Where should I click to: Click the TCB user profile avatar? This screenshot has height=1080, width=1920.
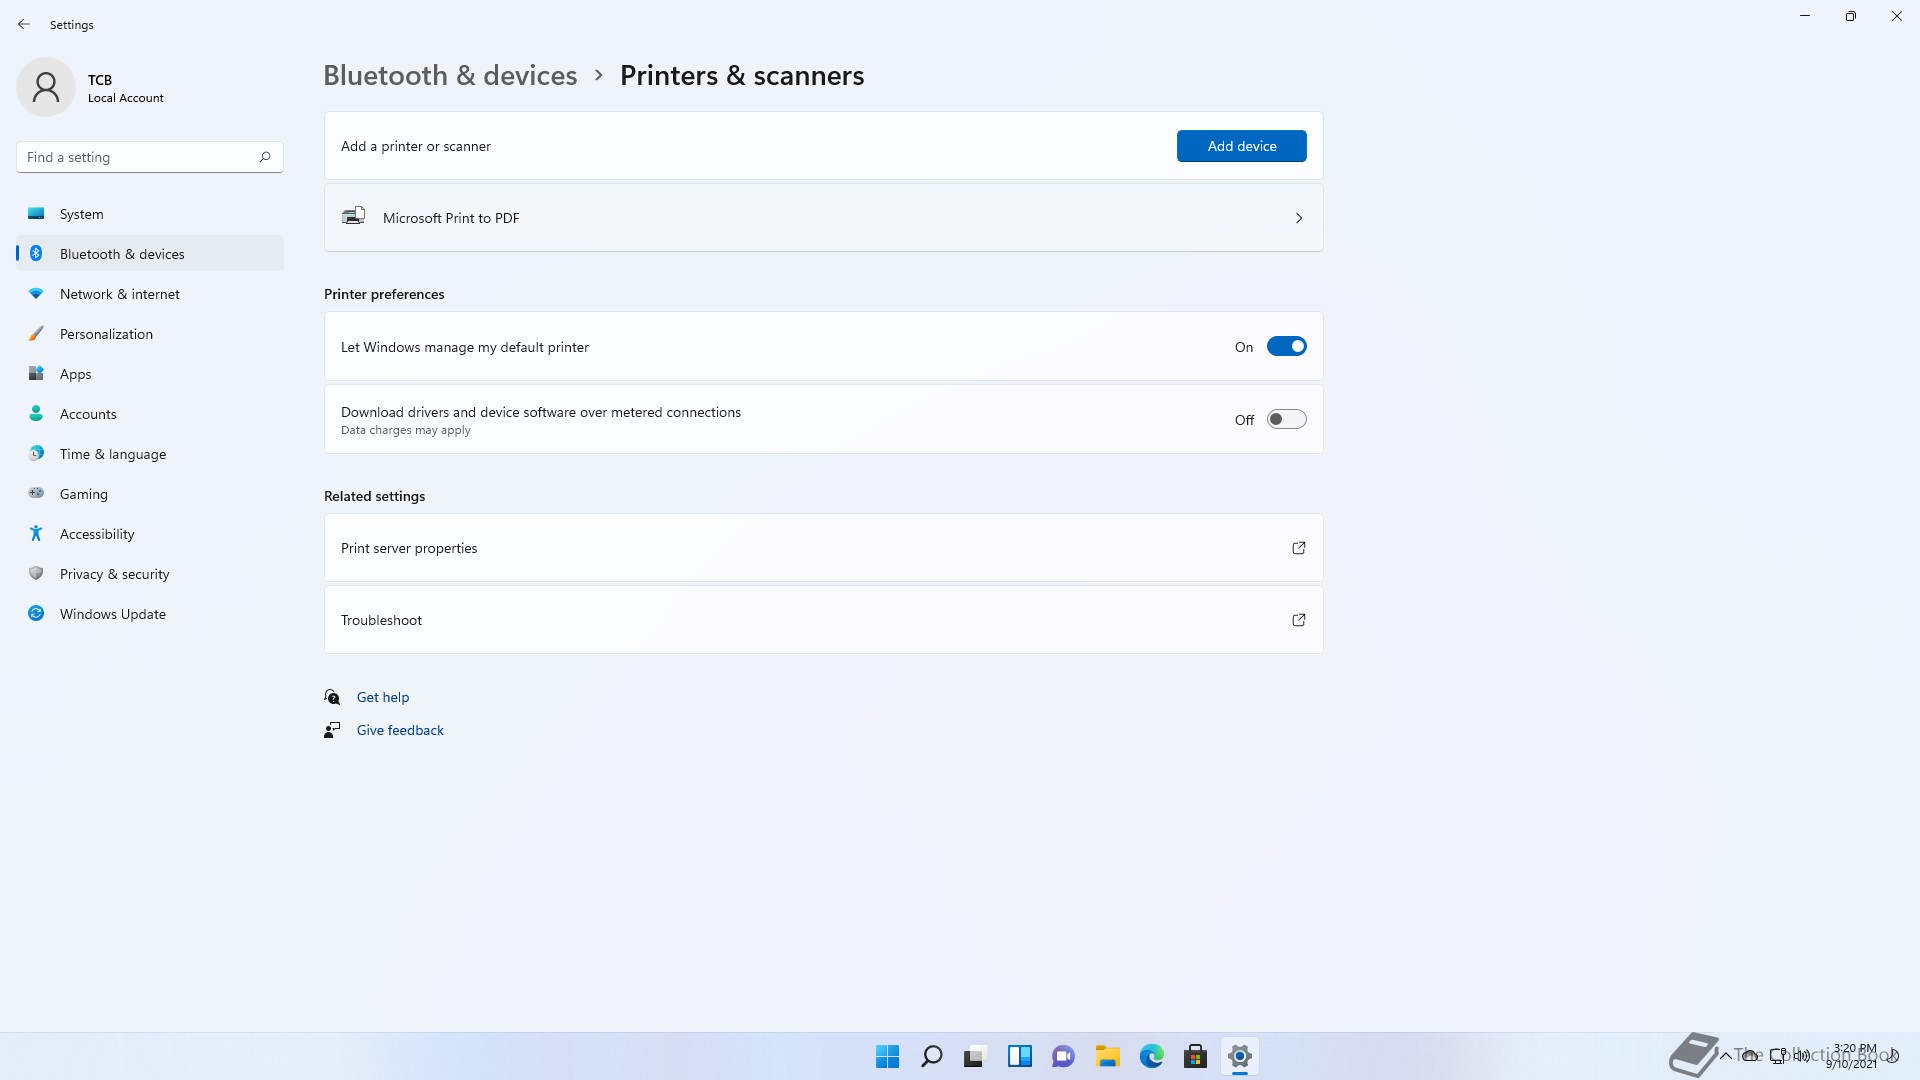pos(46,87)
